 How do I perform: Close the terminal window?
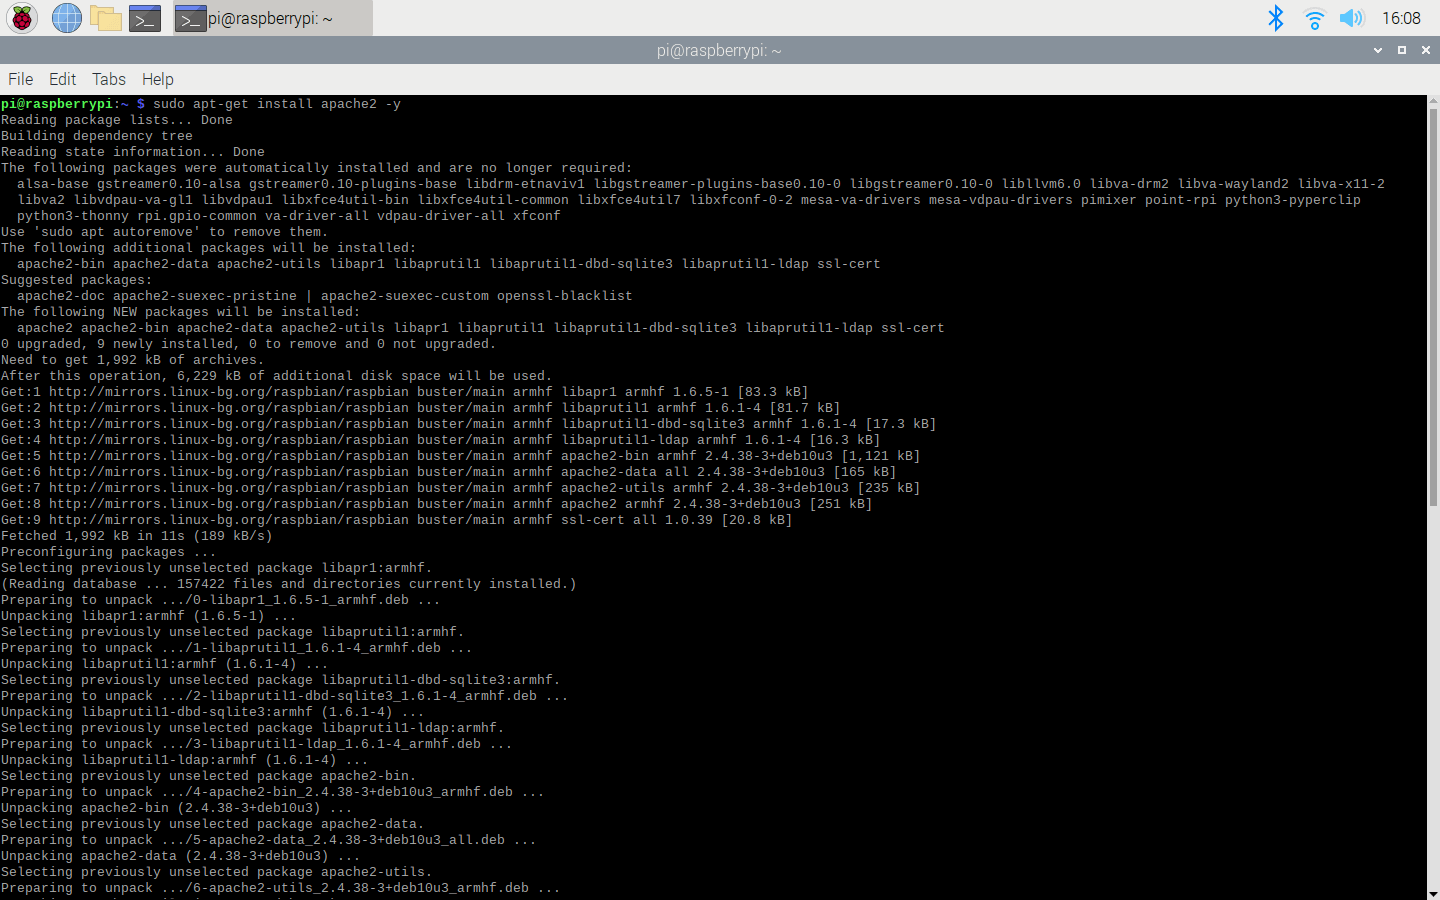pos(1425,49)
